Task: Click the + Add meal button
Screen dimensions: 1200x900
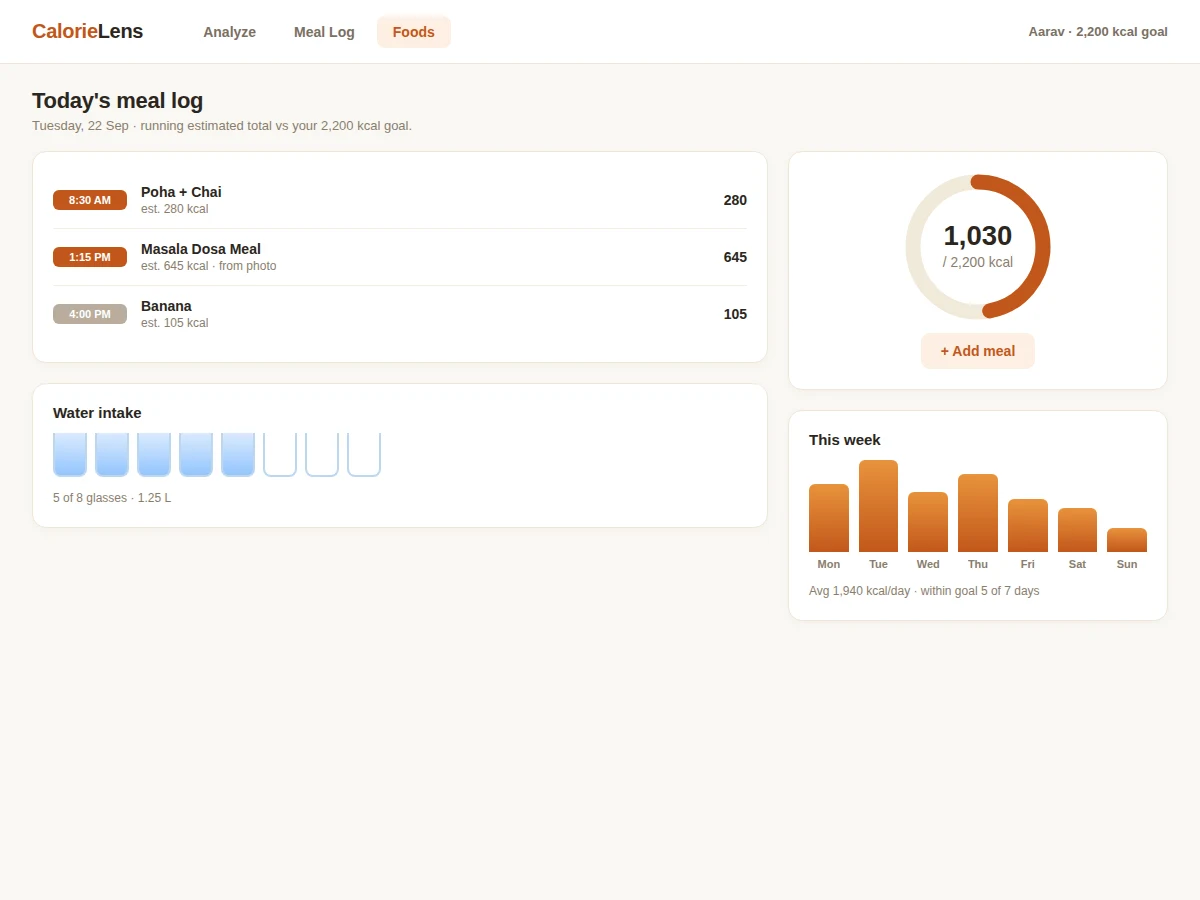Action: click(x=977, y=351)
